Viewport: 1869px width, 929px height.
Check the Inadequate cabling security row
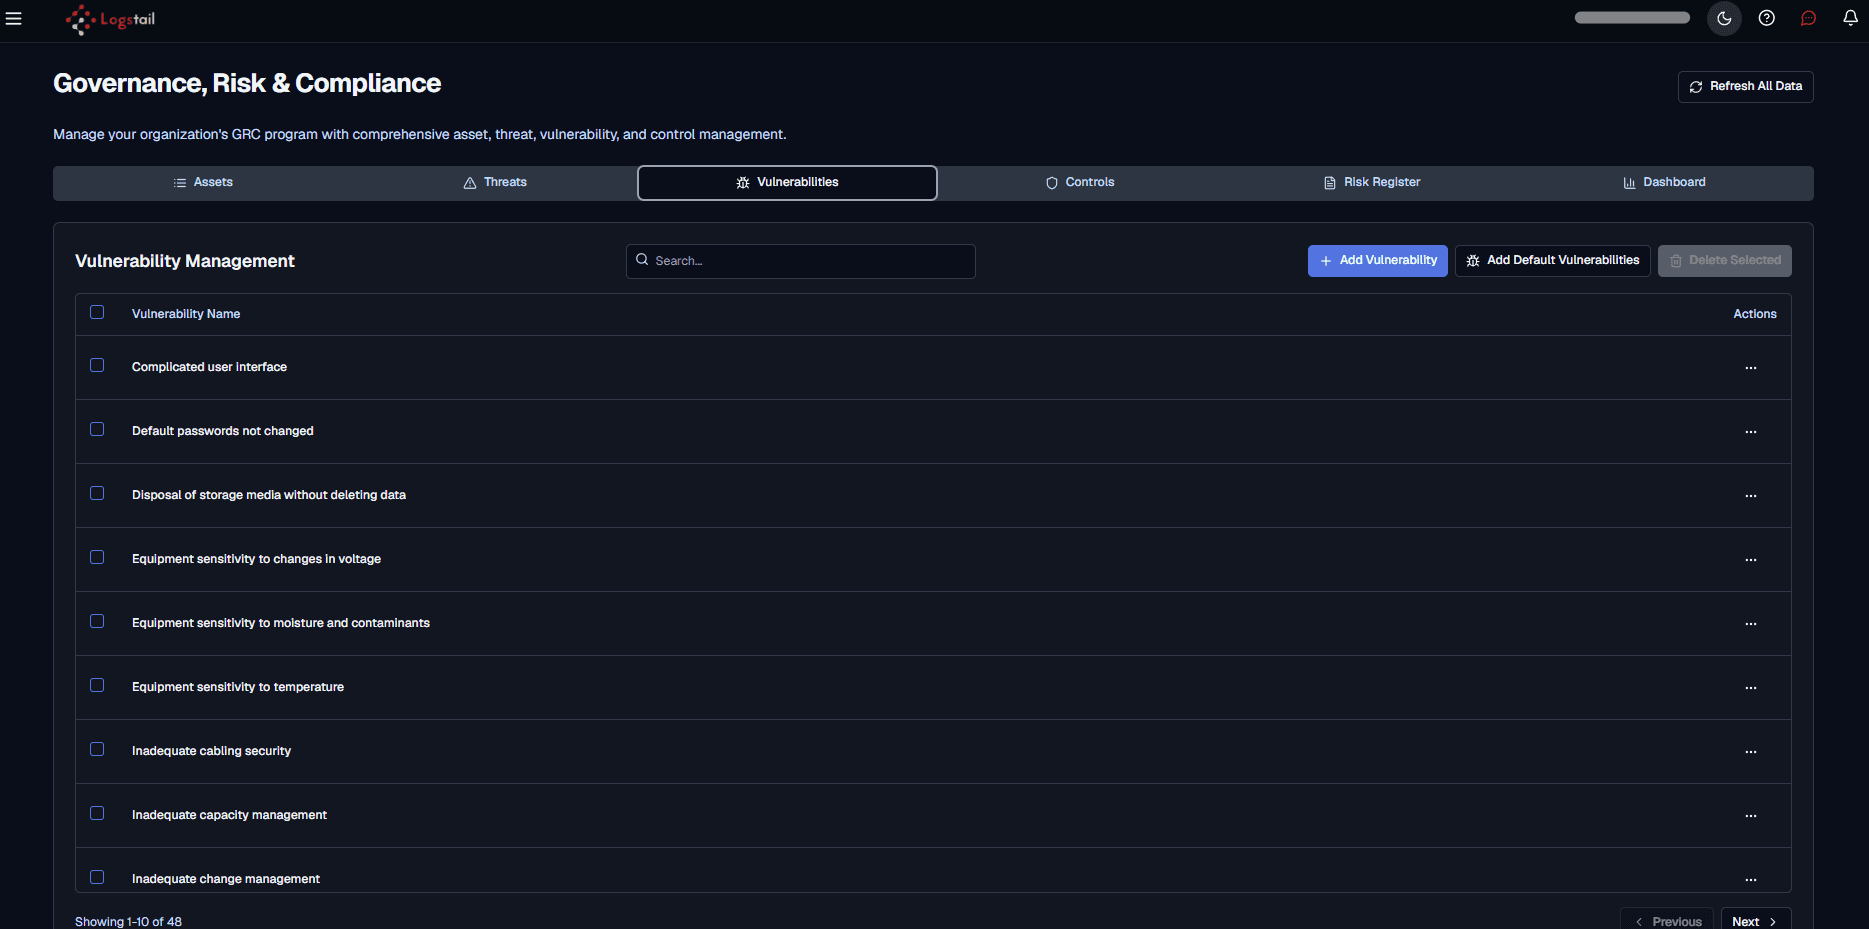point(97,749)
